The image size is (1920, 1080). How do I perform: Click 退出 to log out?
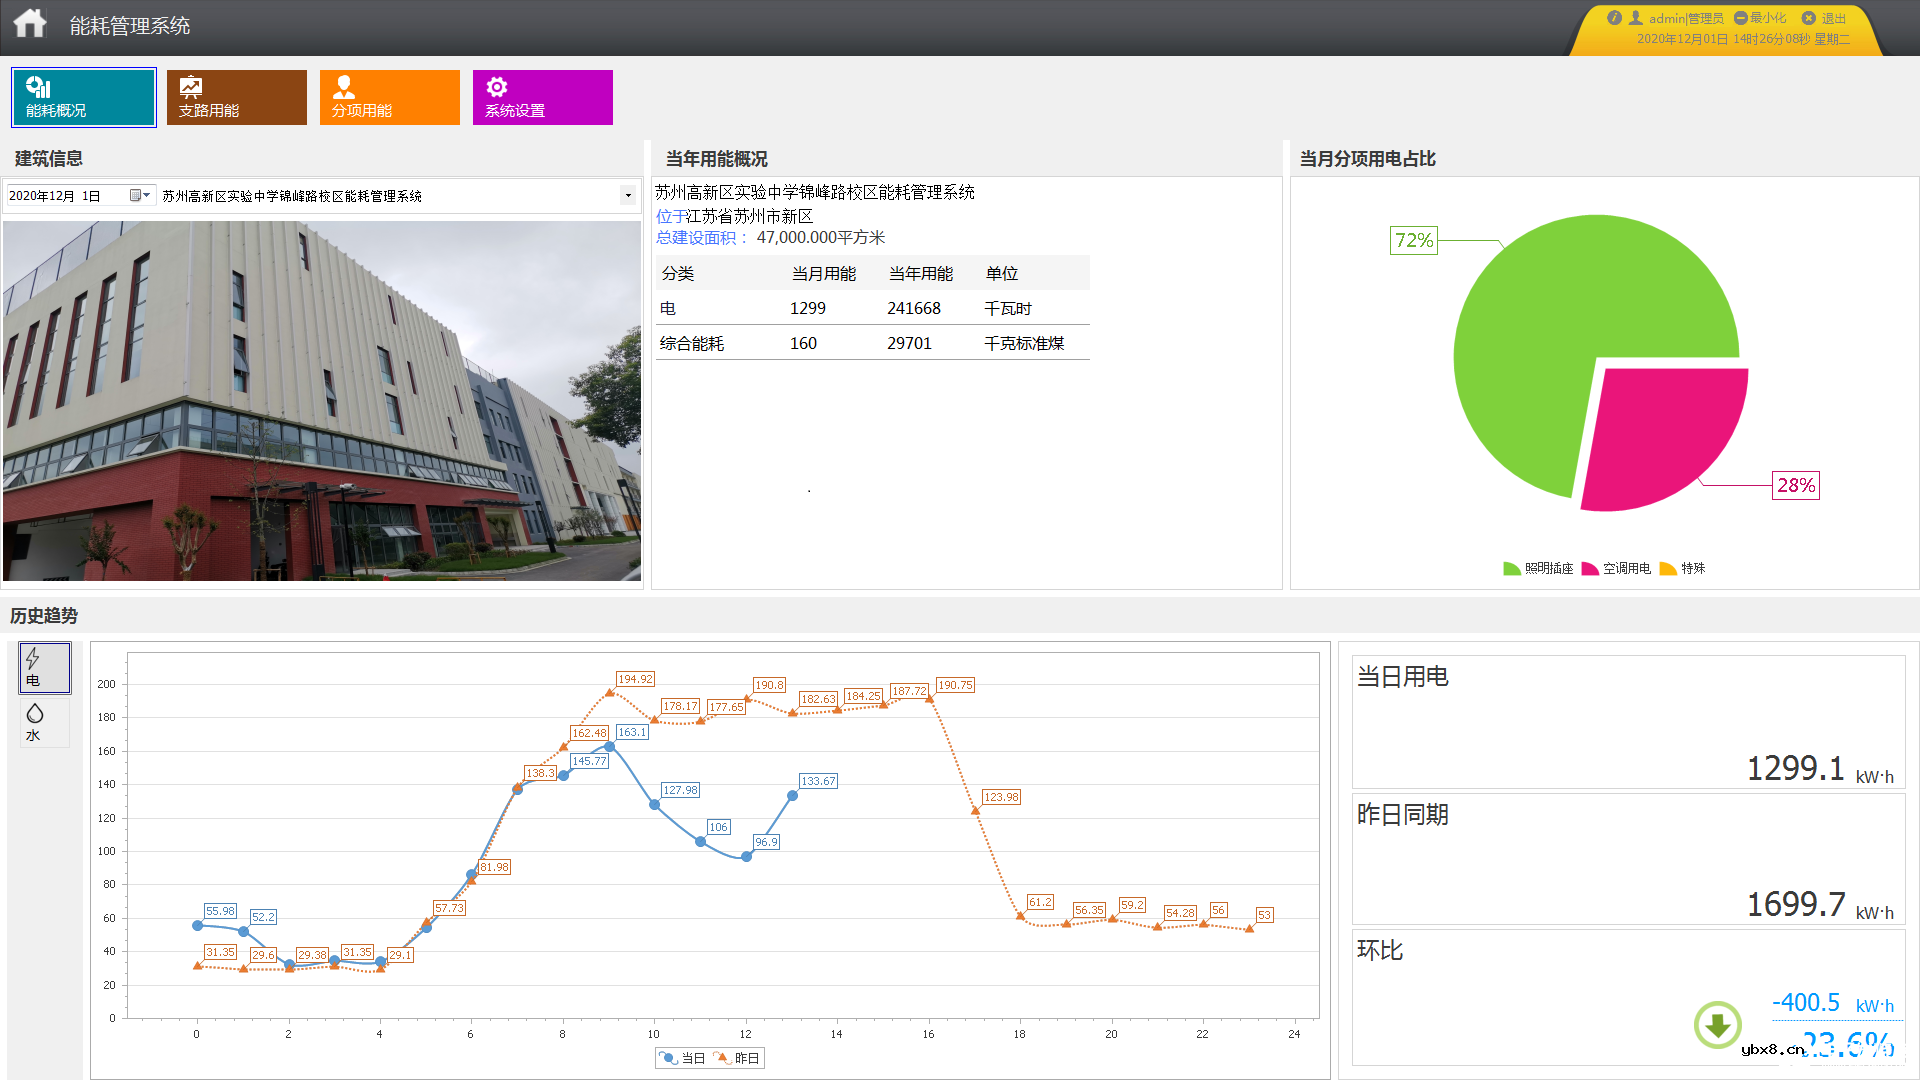coord(1837,17)
